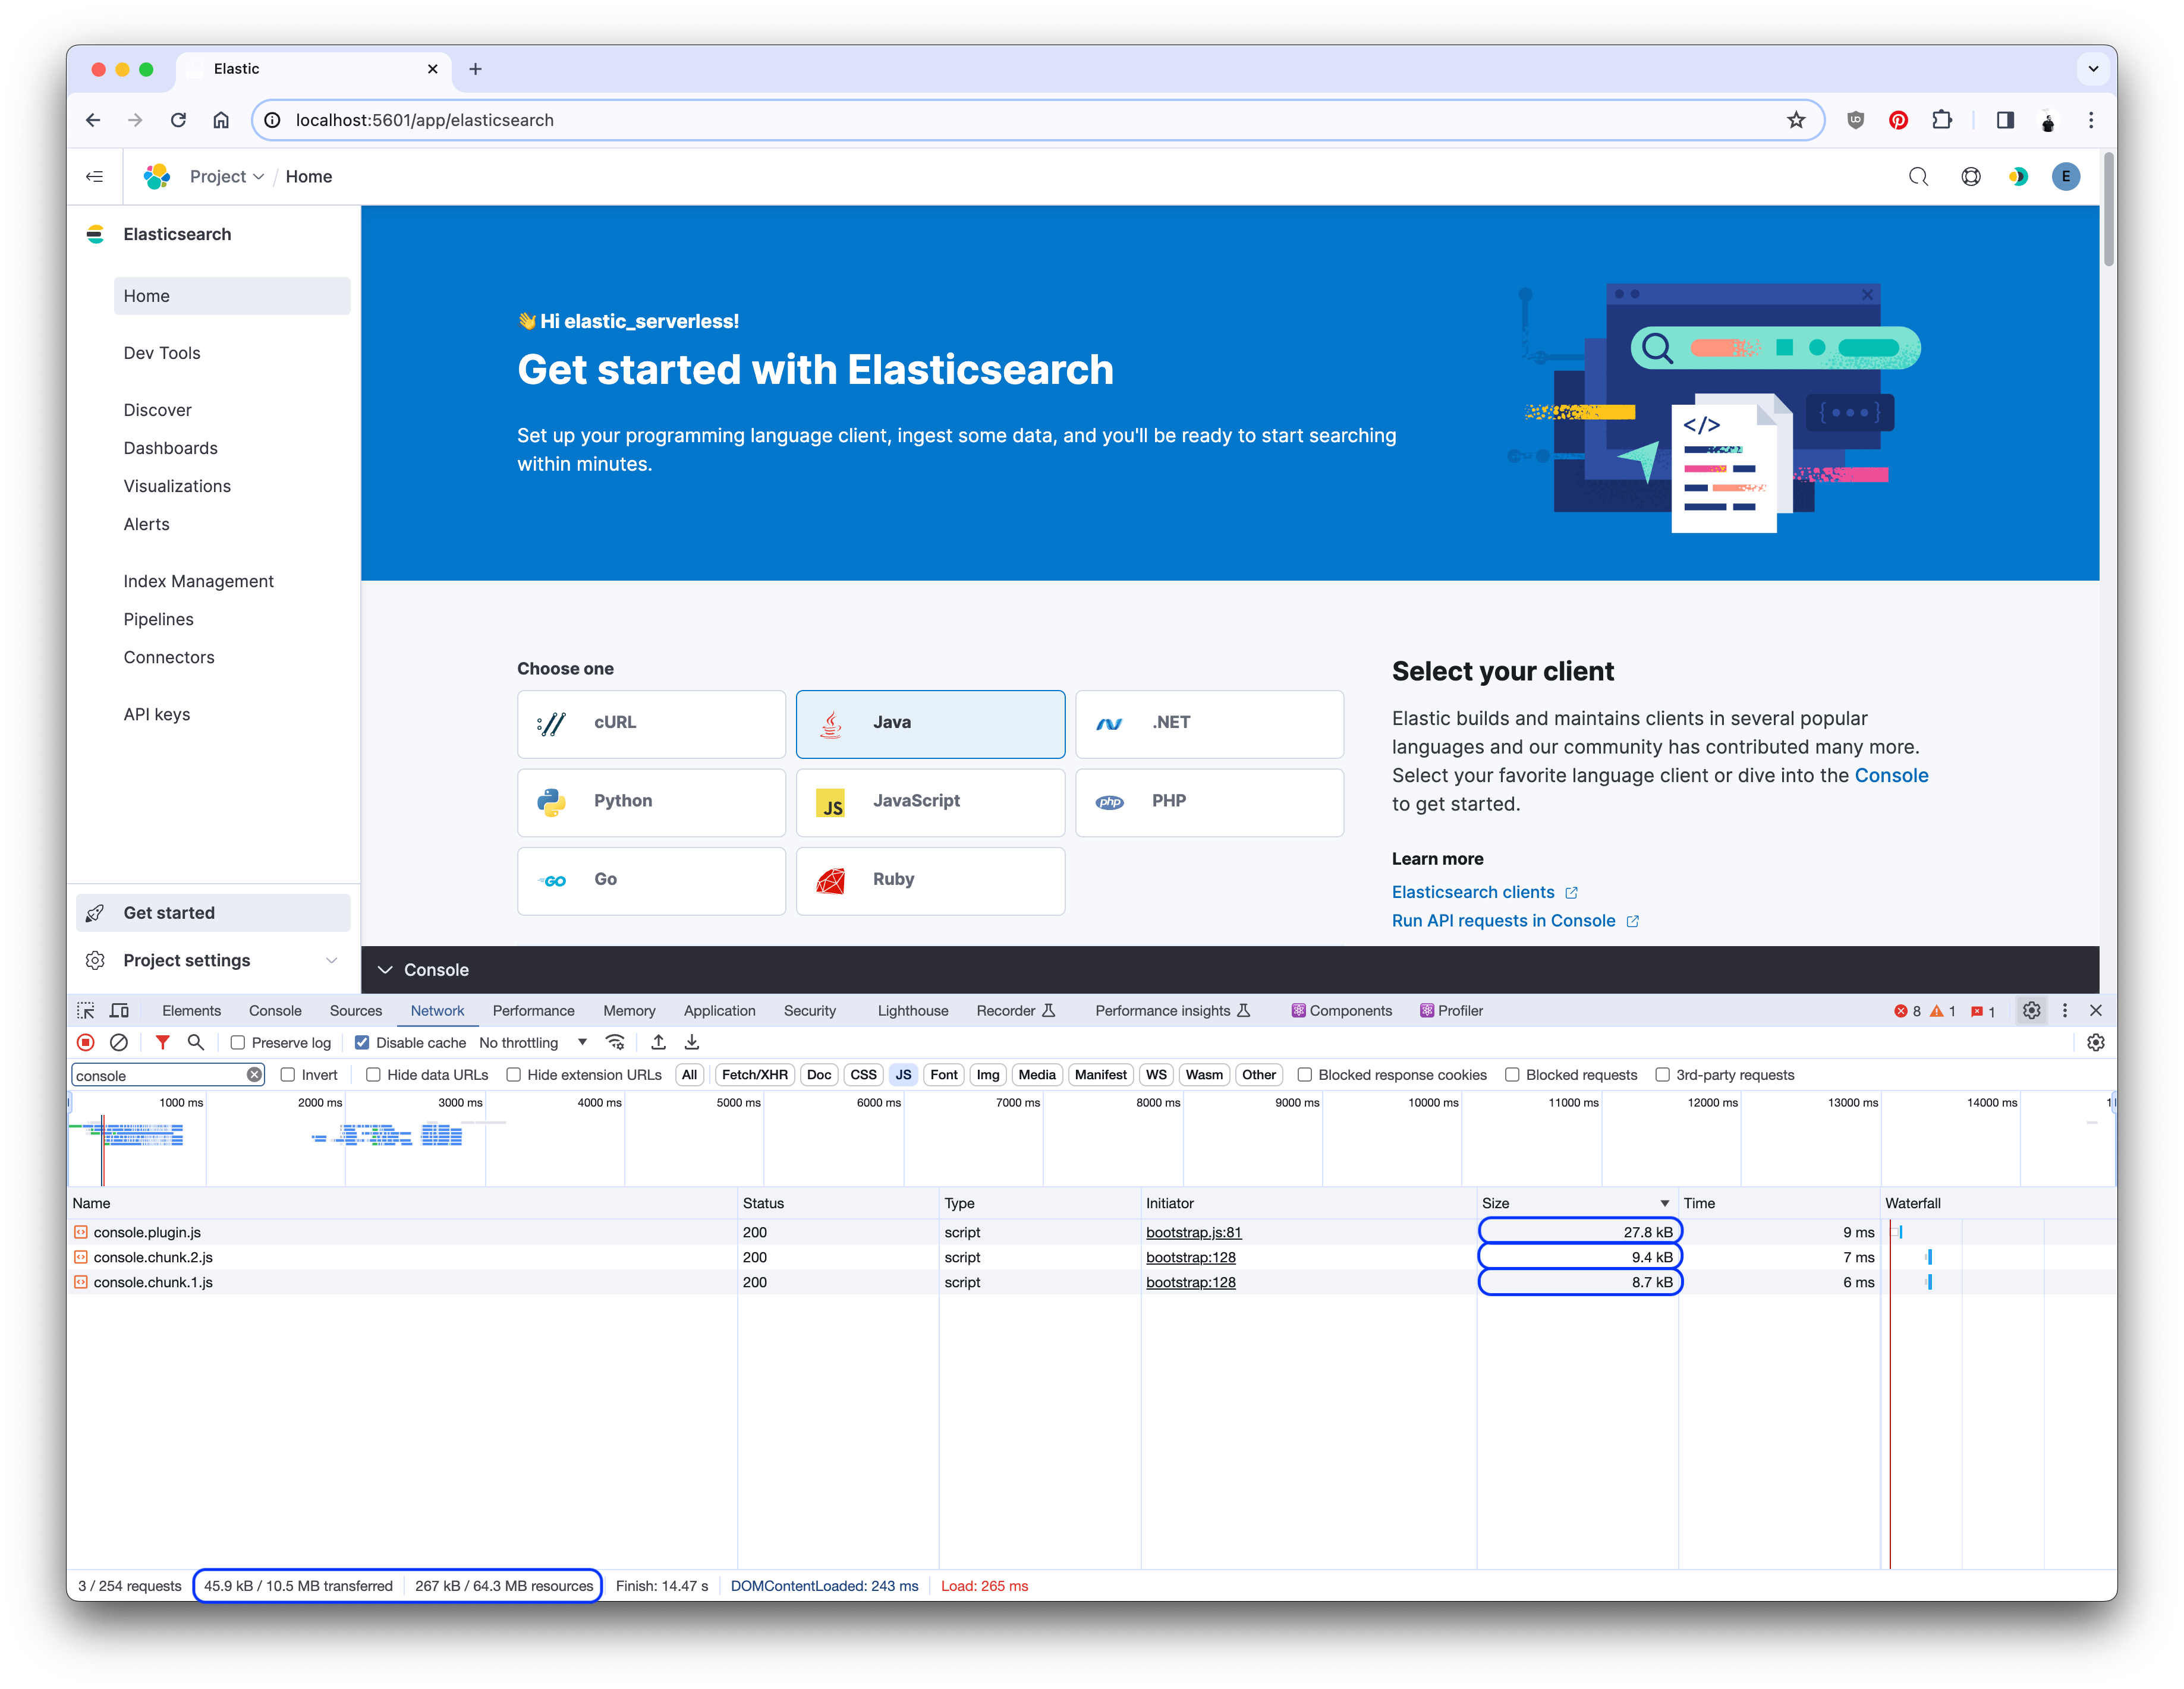2184x1689 pixels.
Task: Open the user avatar E menu
Action: pos(2066,177)
